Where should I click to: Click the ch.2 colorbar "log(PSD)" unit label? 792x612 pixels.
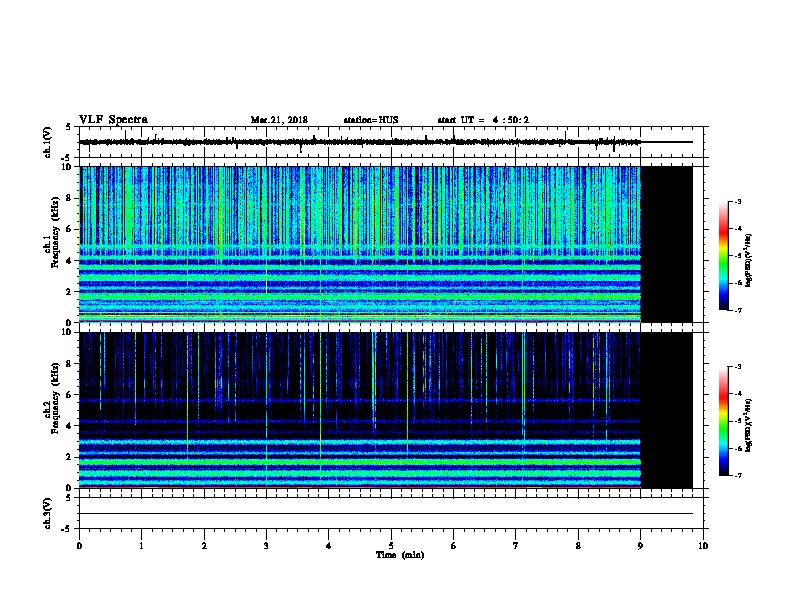[749, 426]
